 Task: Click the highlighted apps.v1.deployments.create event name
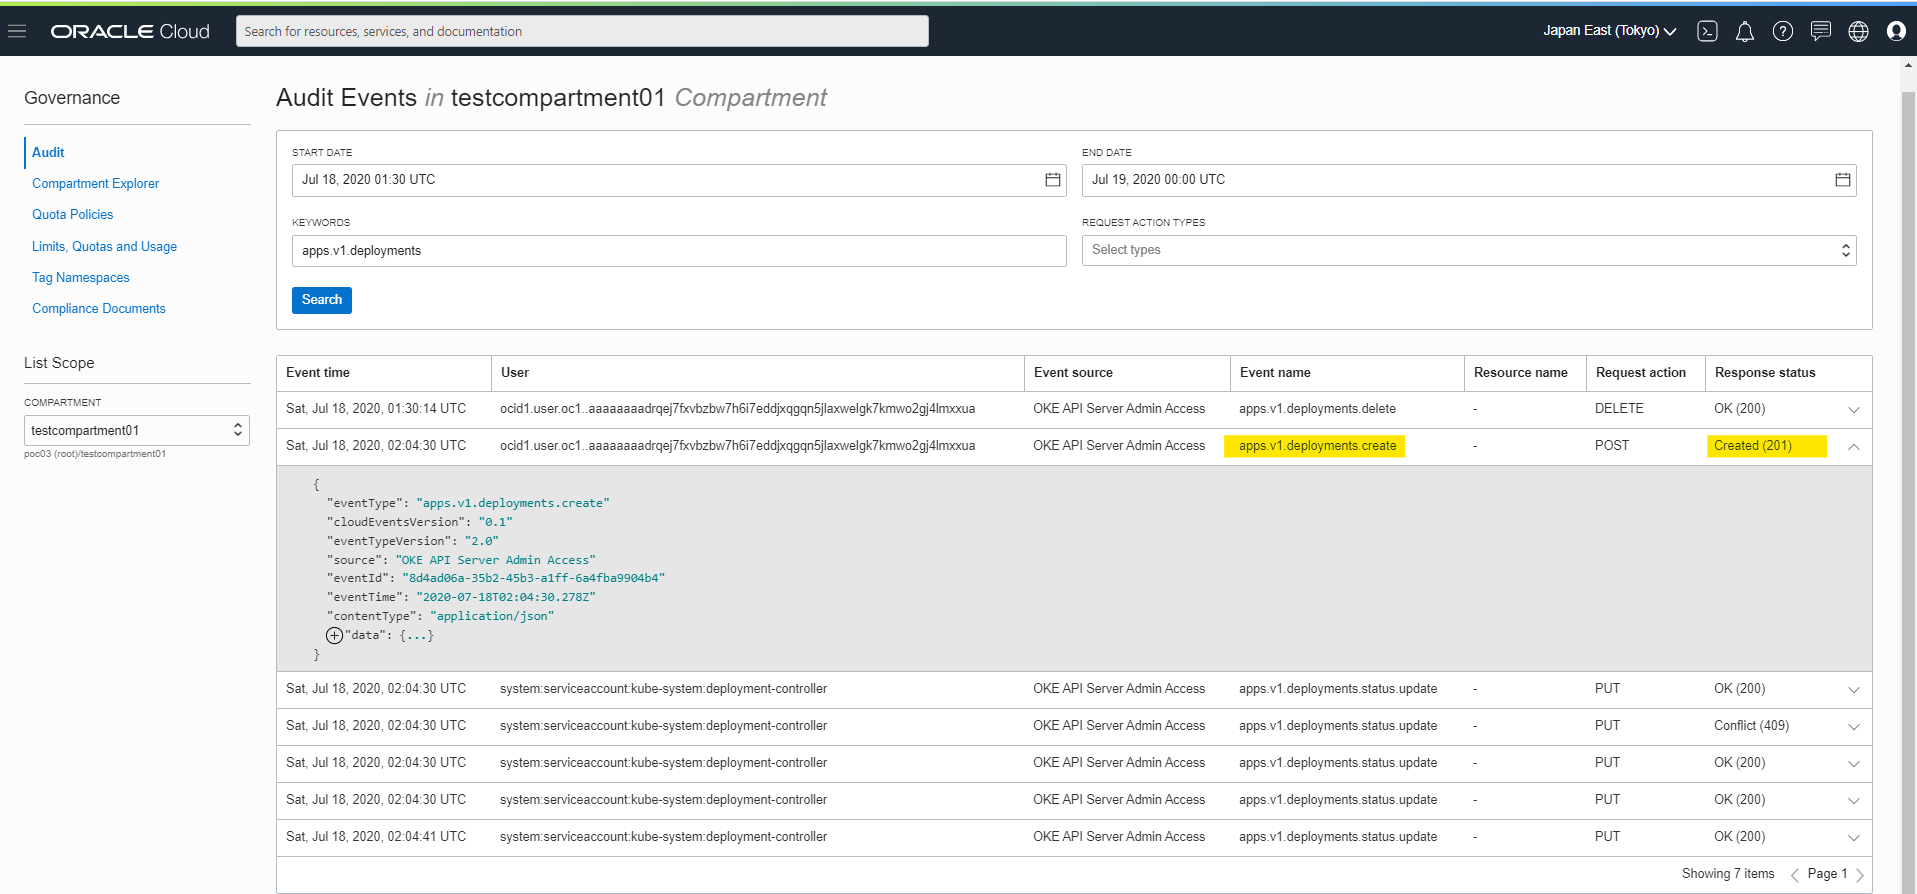pos(1317,445)
